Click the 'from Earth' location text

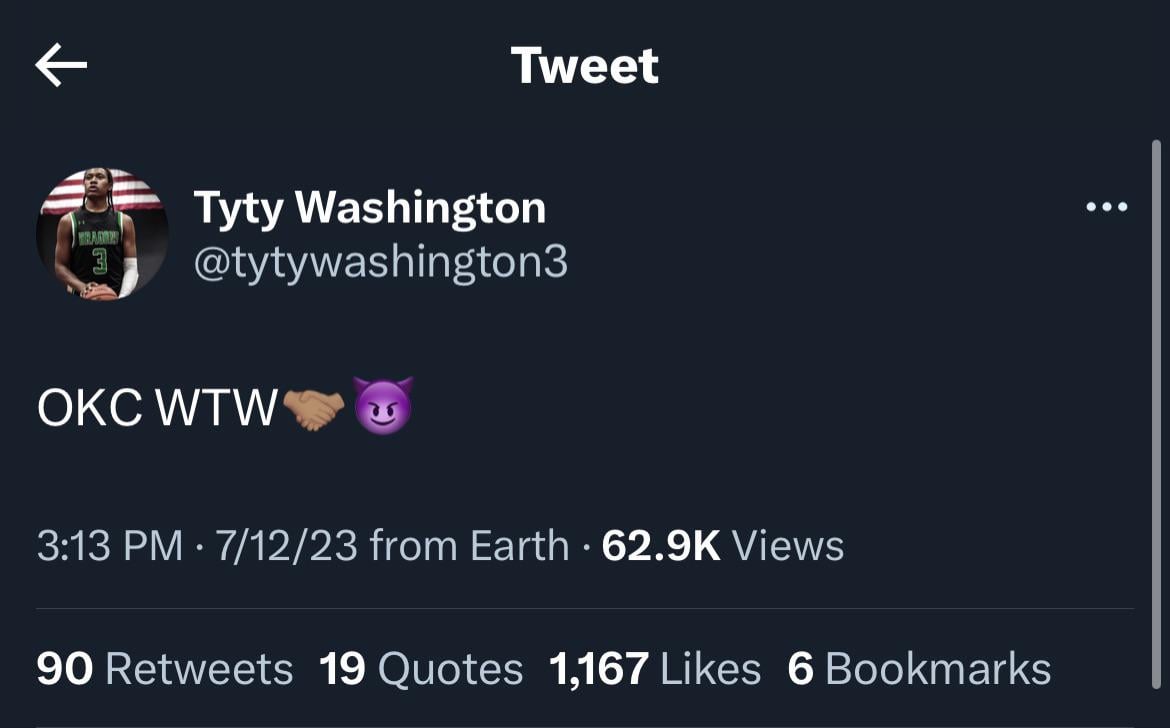(x=469, y=546)
